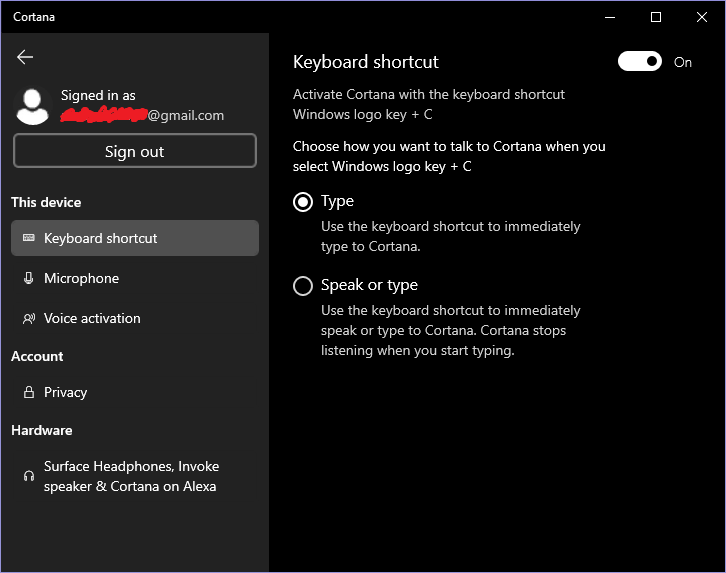Click the 'Hardware' section header
Viewport: 726px width, 573px height.
click(42, 430)
